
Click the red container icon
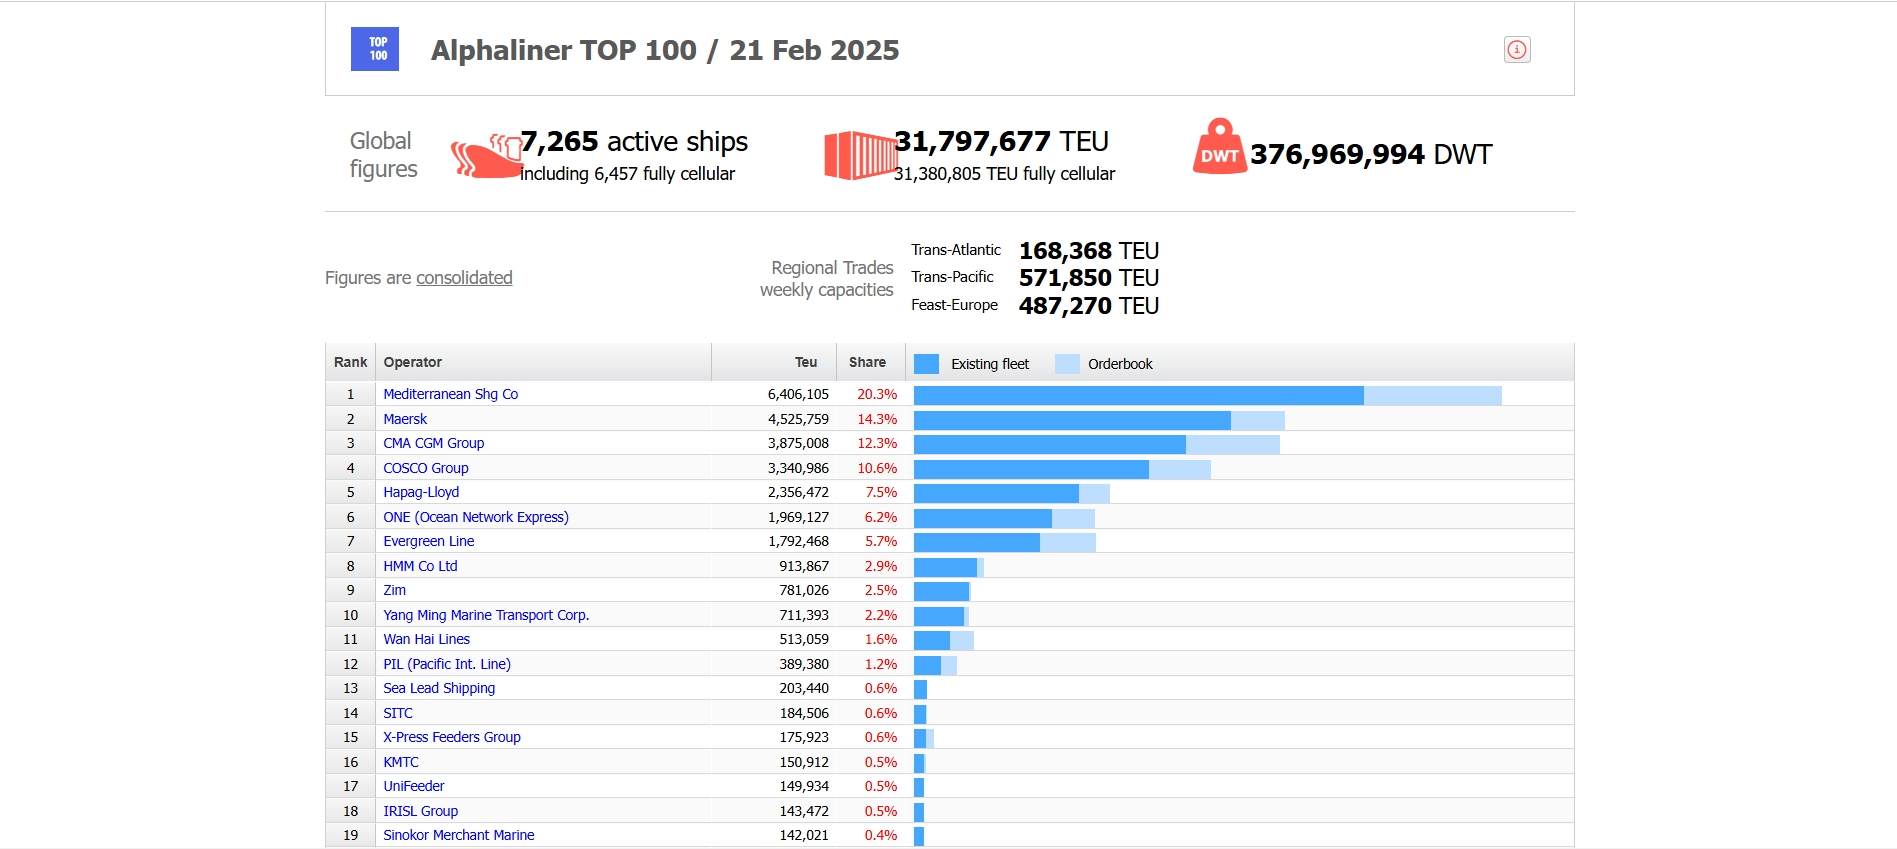coord(860,155)
